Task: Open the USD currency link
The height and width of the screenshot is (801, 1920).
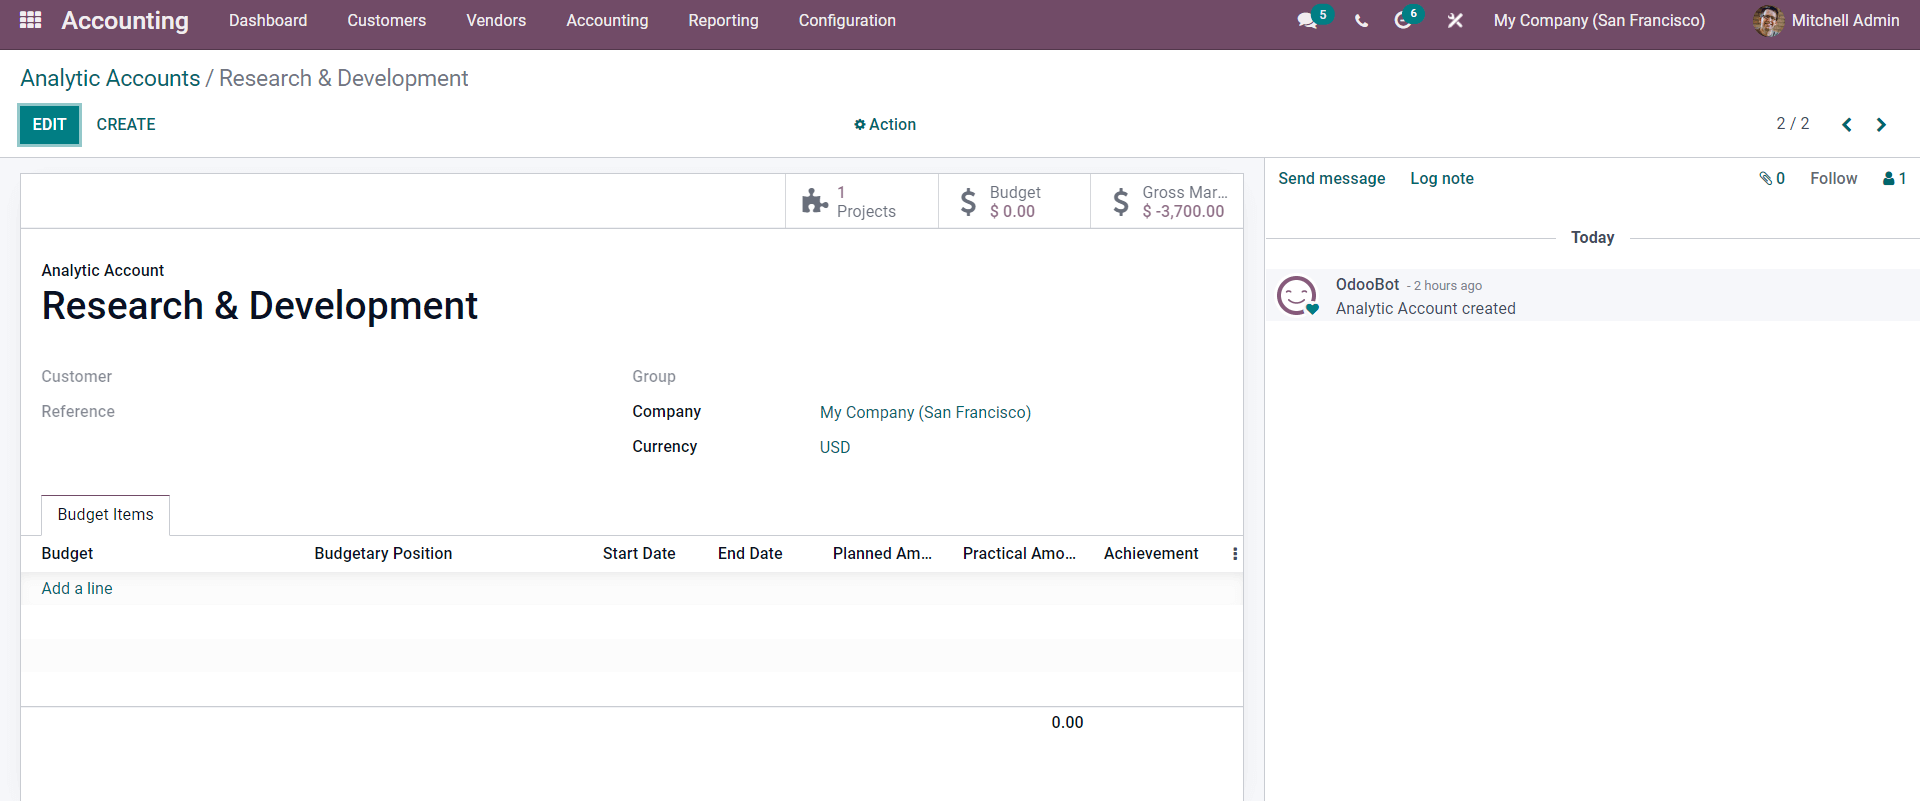Action: click(835, 447)
